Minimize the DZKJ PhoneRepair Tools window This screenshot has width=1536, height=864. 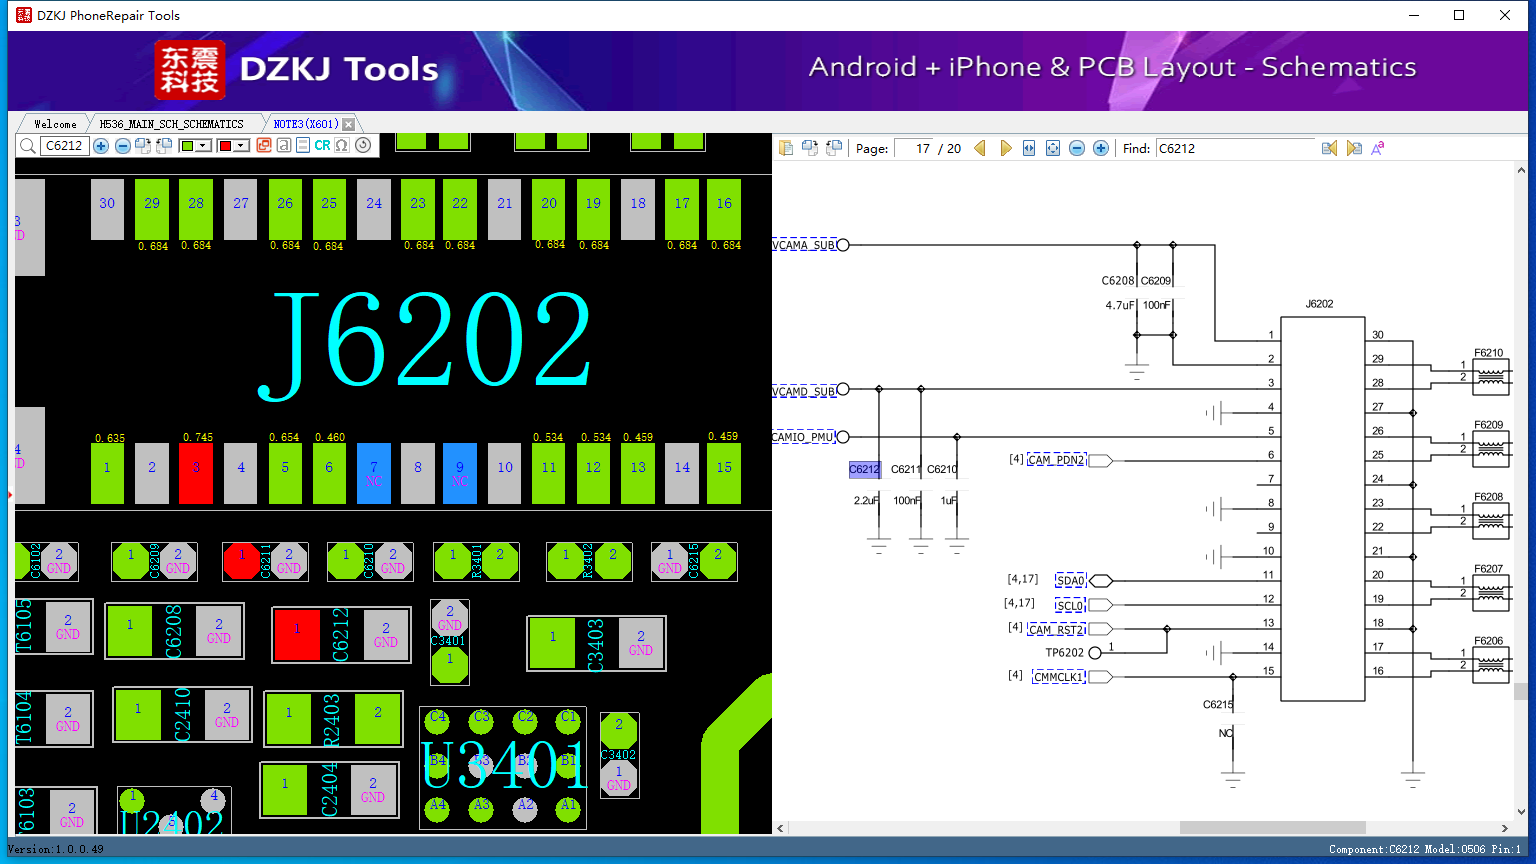point(1414,15)
